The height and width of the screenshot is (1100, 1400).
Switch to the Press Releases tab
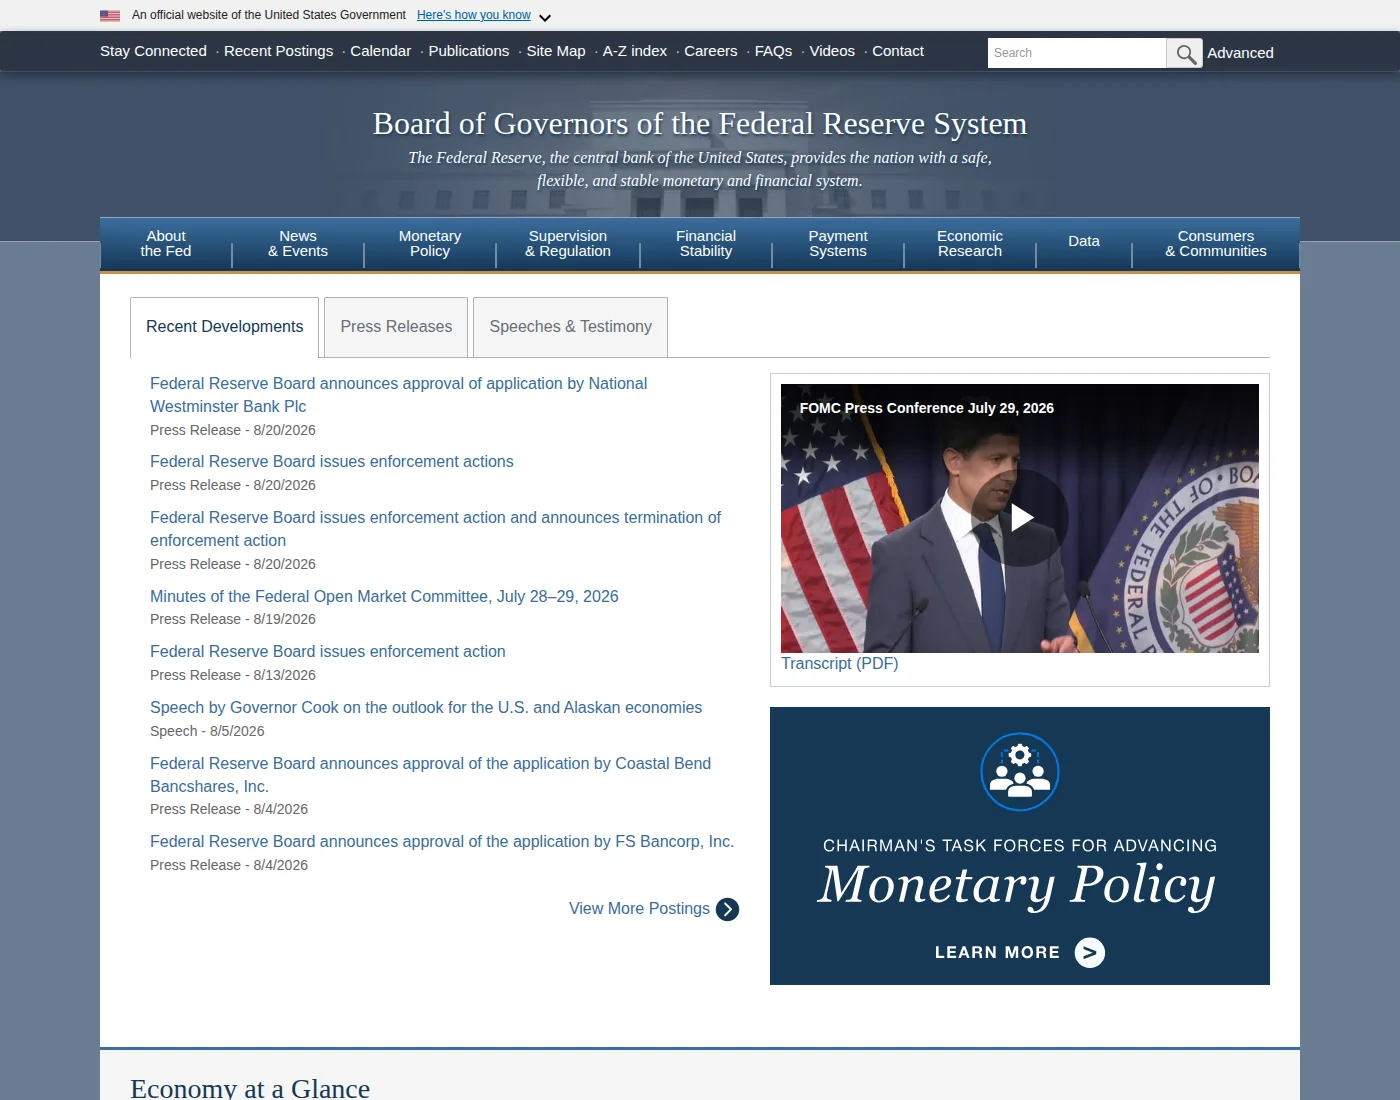click(396, 327)
